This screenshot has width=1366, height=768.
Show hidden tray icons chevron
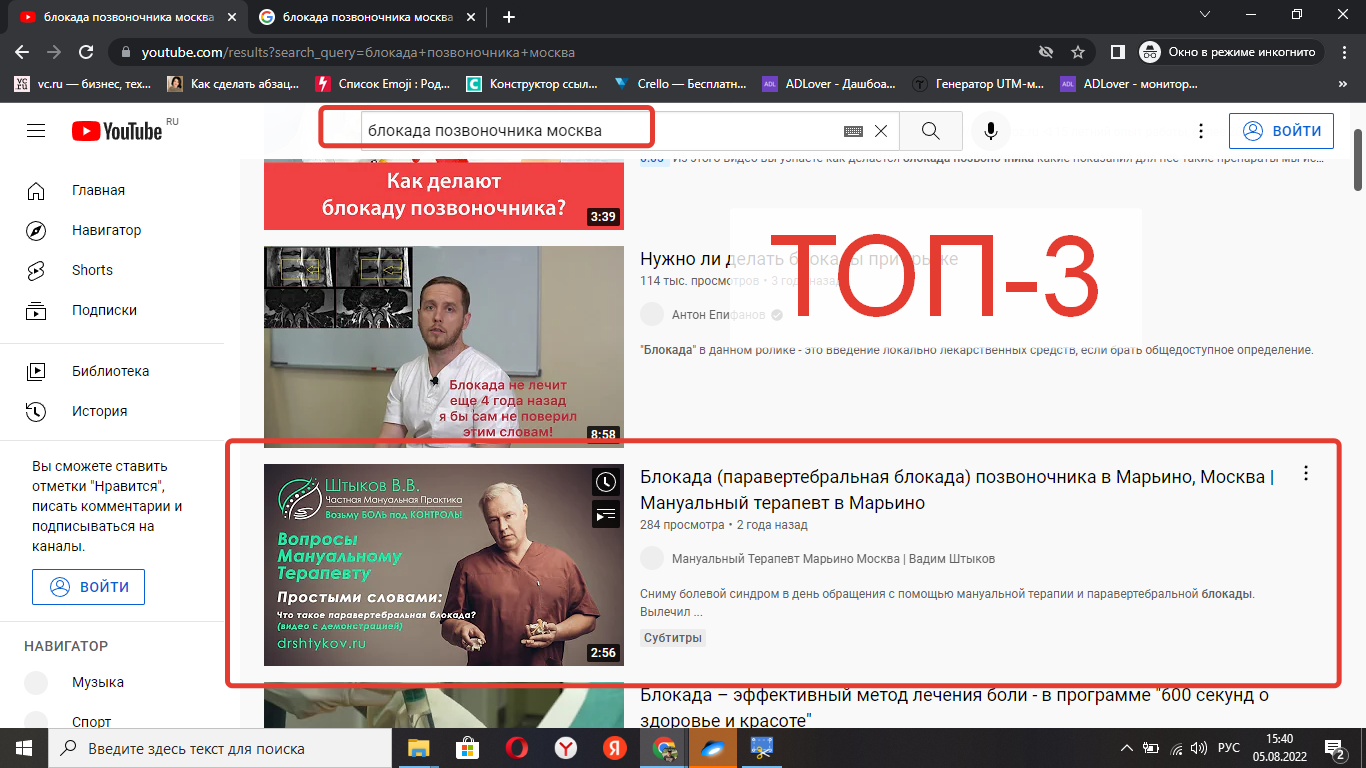[1127, 748]
